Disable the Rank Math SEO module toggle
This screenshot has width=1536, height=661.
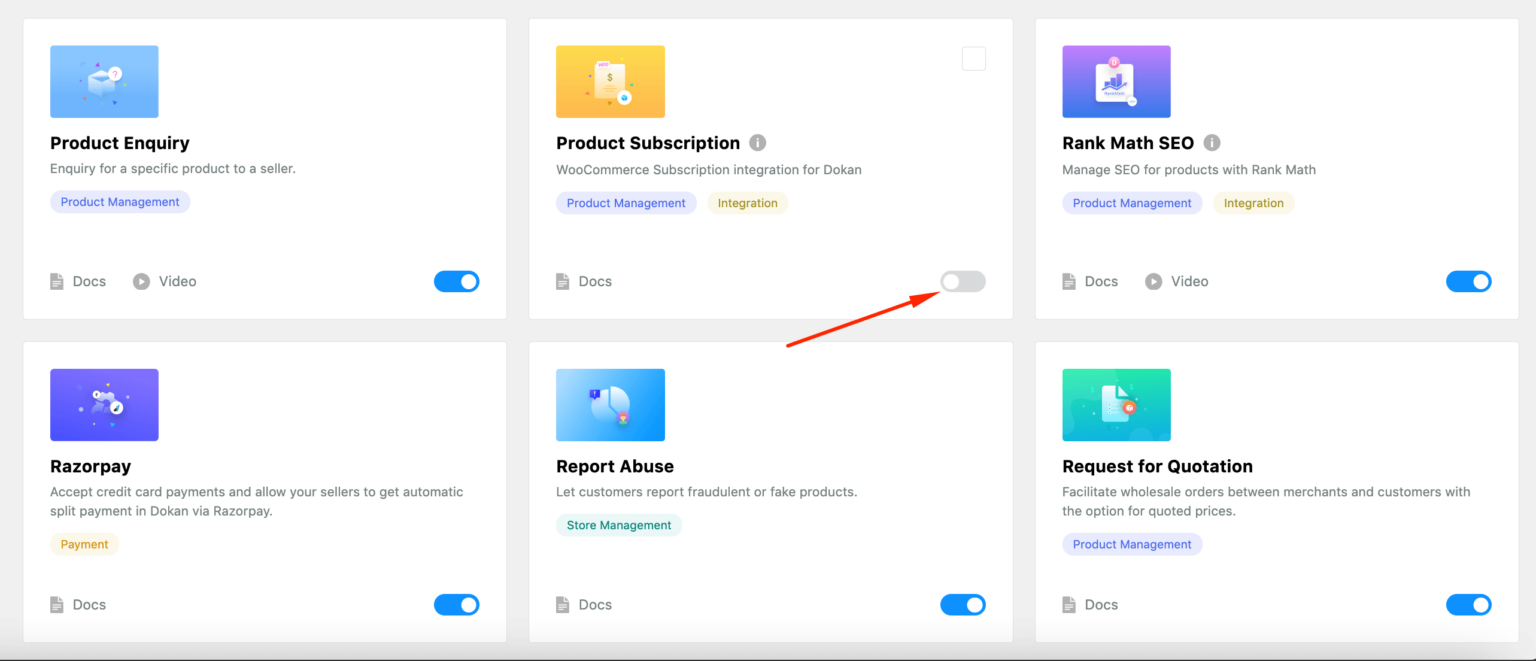tap(1469, 282)
